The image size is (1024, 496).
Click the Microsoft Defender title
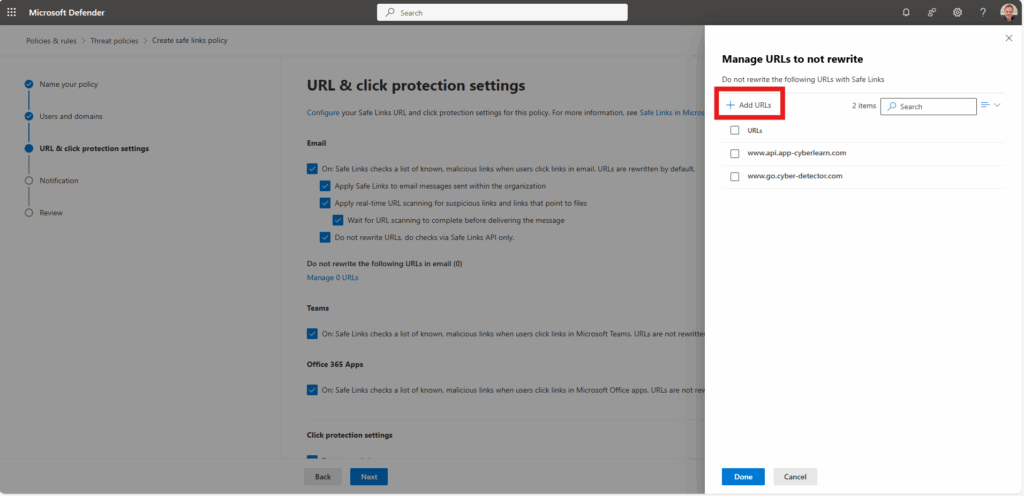(67, 12)
